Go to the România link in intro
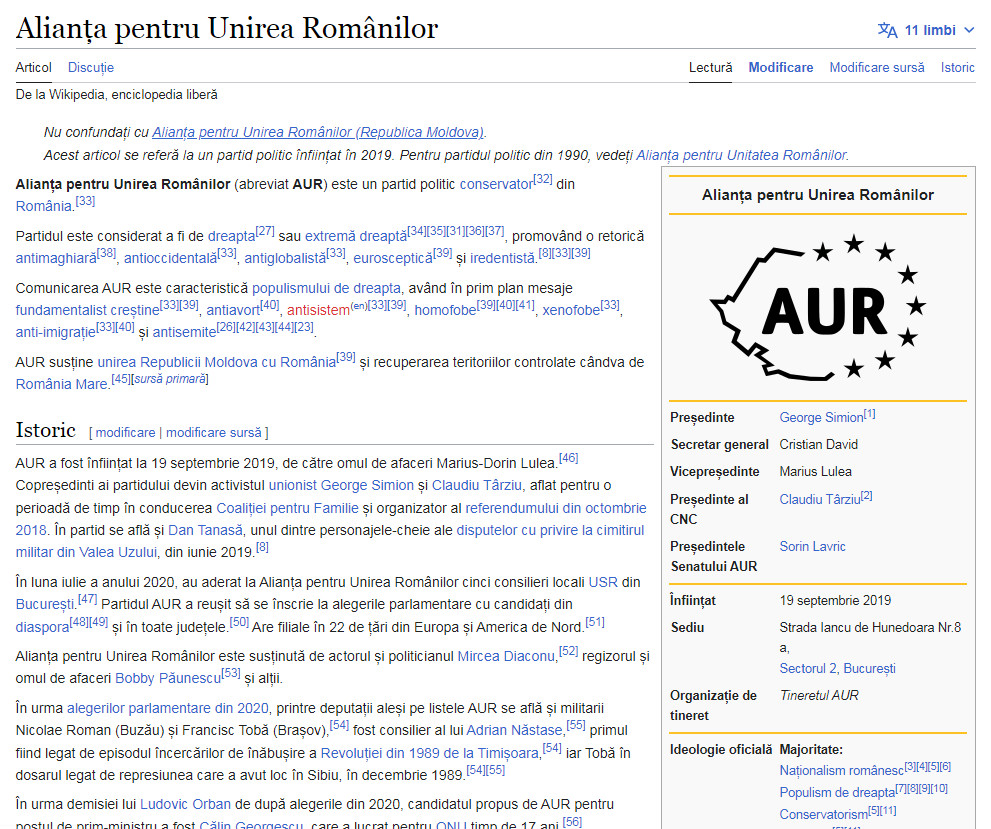This screenshot has width=991, height=829. tap(44, 207)
